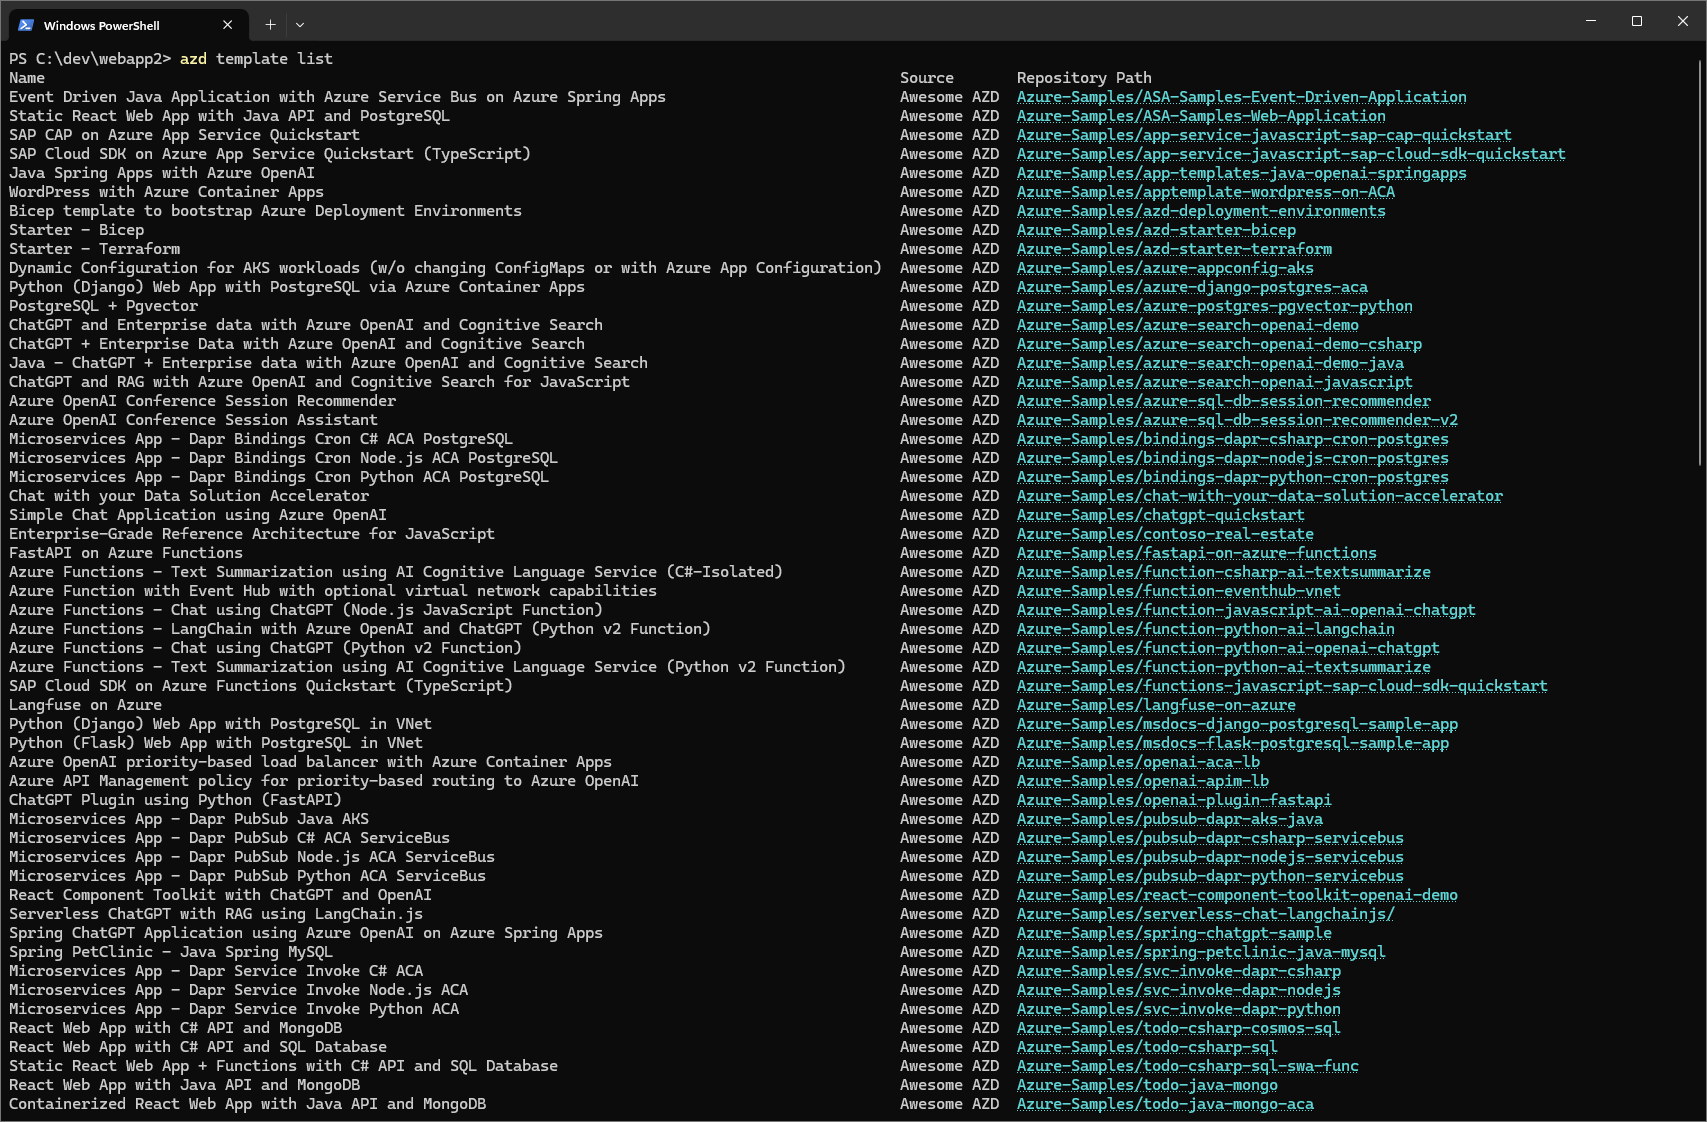Visit the langfuse-on-azure repository link

coord(1156,705)
